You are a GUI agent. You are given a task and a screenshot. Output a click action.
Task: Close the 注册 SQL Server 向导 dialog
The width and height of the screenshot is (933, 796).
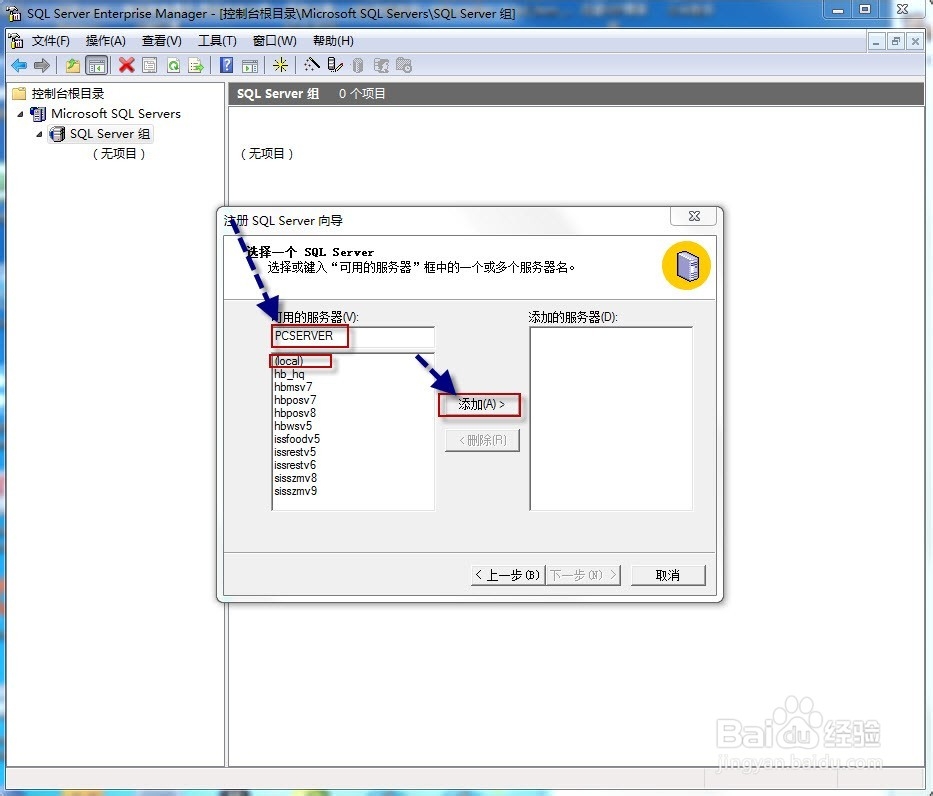coord(694,216)
